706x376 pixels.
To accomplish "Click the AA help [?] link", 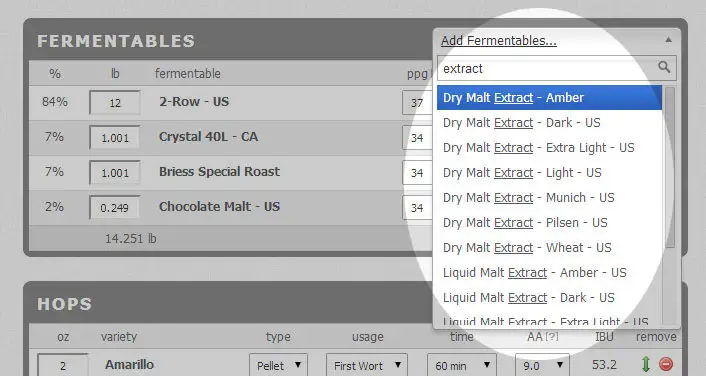I will pos(551,337).
